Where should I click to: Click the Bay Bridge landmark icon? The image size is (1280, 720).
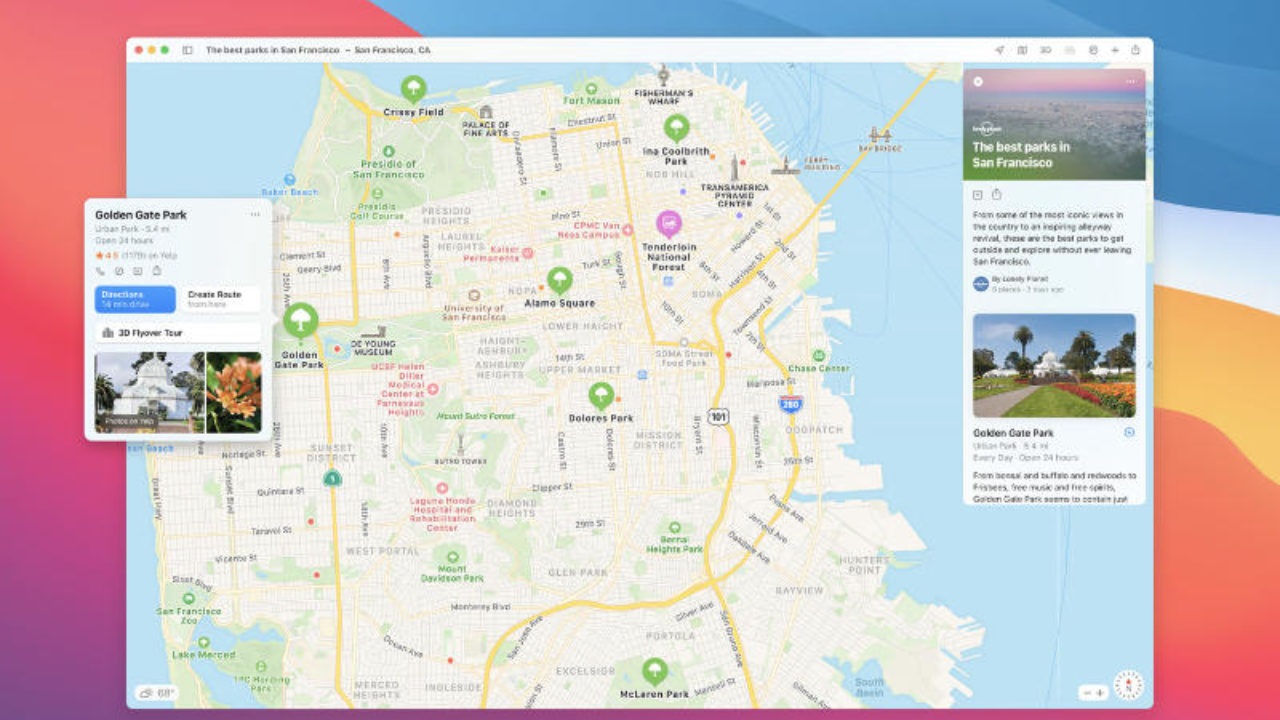pos(881,134)
